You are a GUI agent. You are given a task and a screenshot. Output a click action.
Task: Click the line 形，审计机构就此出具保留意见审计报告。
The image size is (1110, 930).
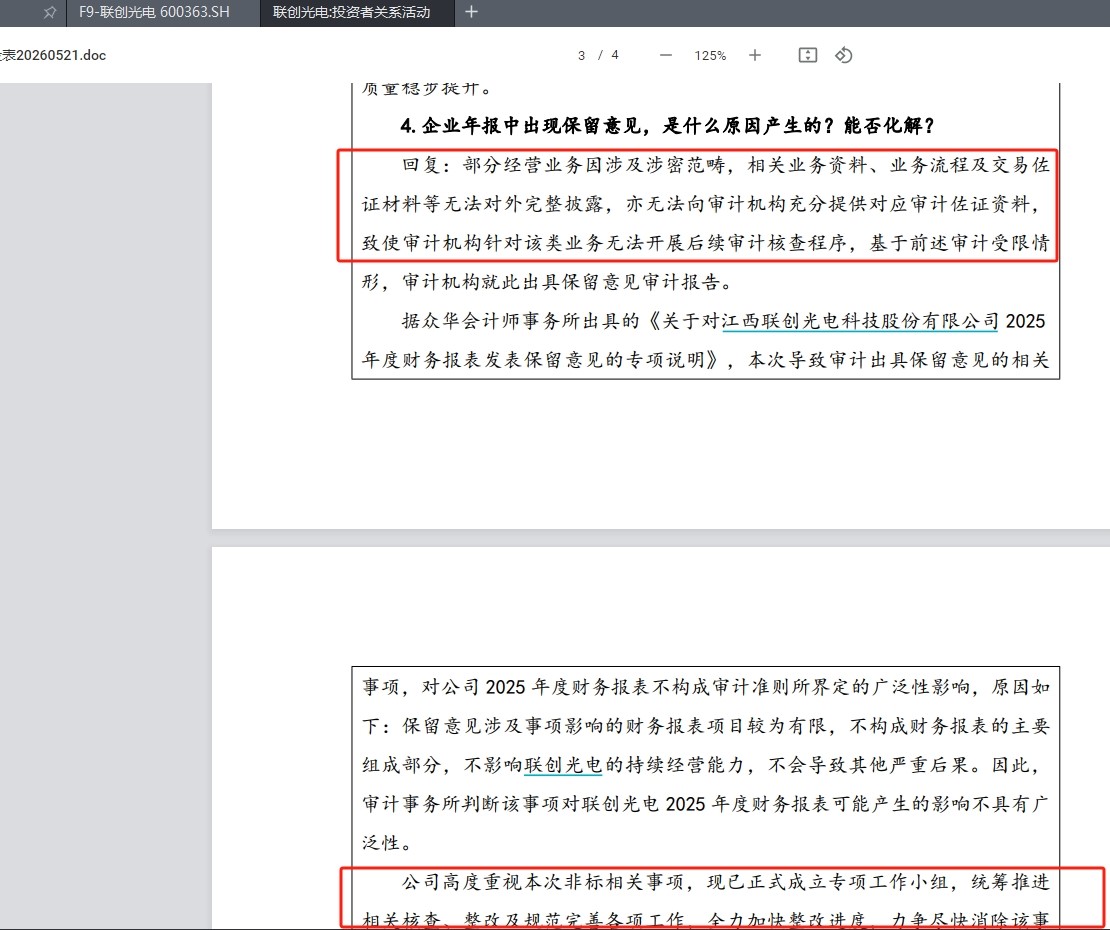tap(547, 282)
